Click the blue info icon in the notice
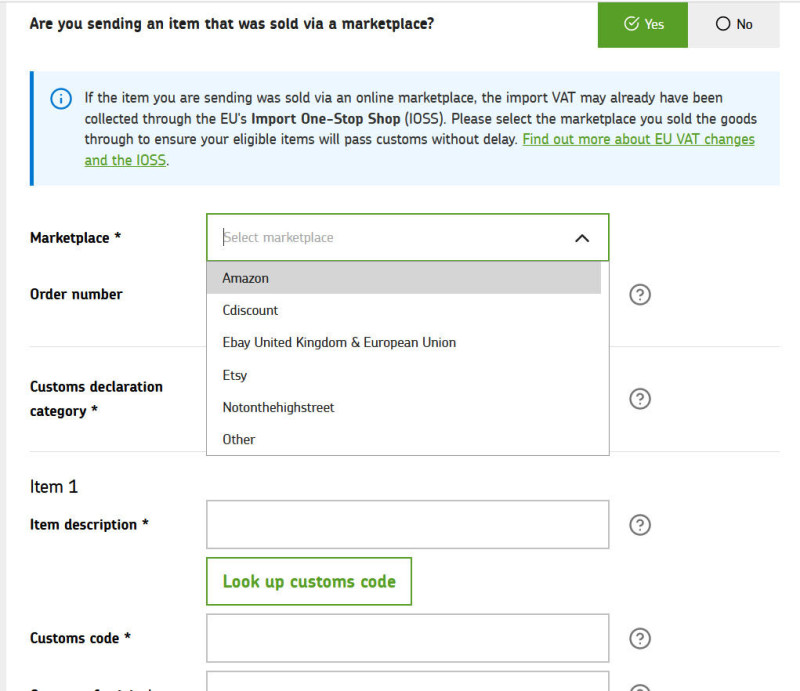800x691 pixels. point(61,98)
